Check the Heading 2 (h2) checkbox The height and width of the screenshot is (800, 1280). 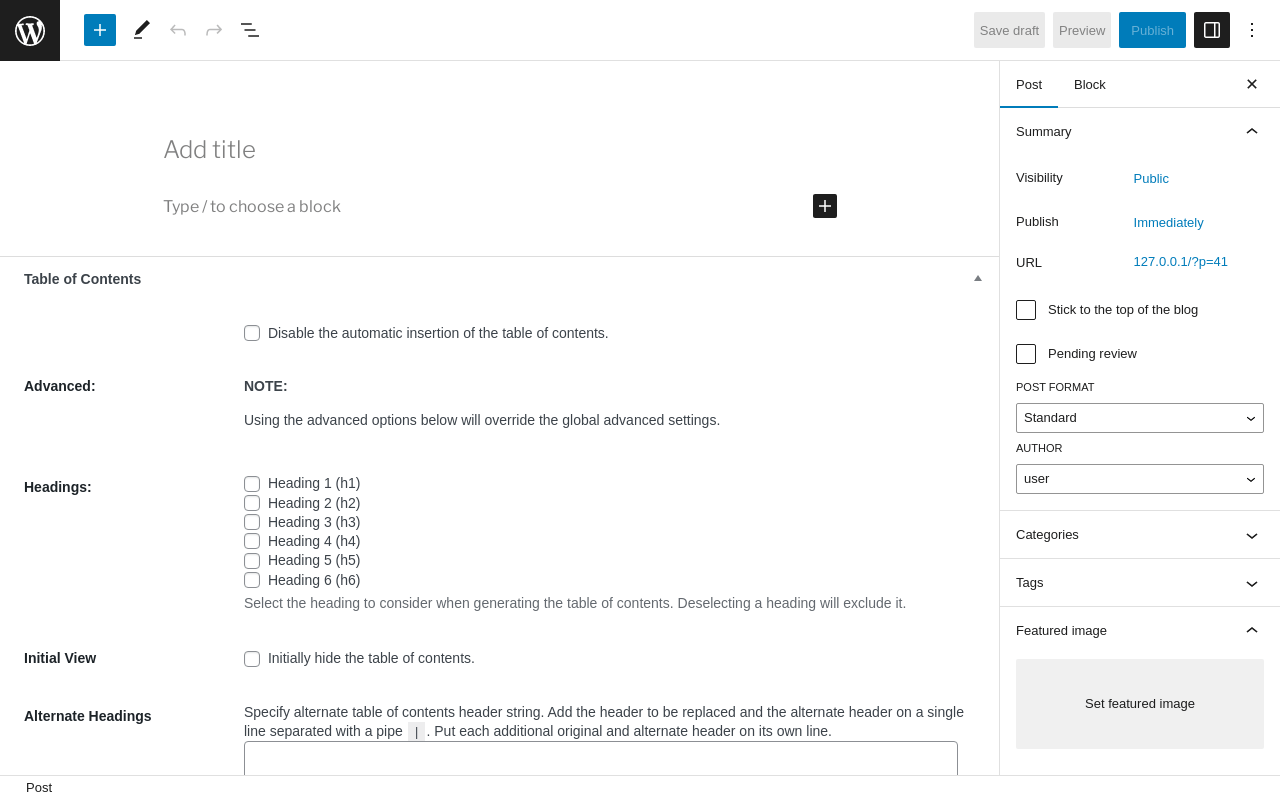click(x=252, y=503)
